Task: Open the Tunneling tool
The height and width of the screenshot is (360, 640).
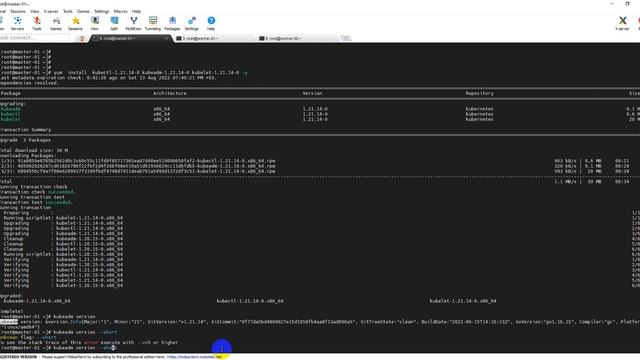Action: click(x=153, y=23)
